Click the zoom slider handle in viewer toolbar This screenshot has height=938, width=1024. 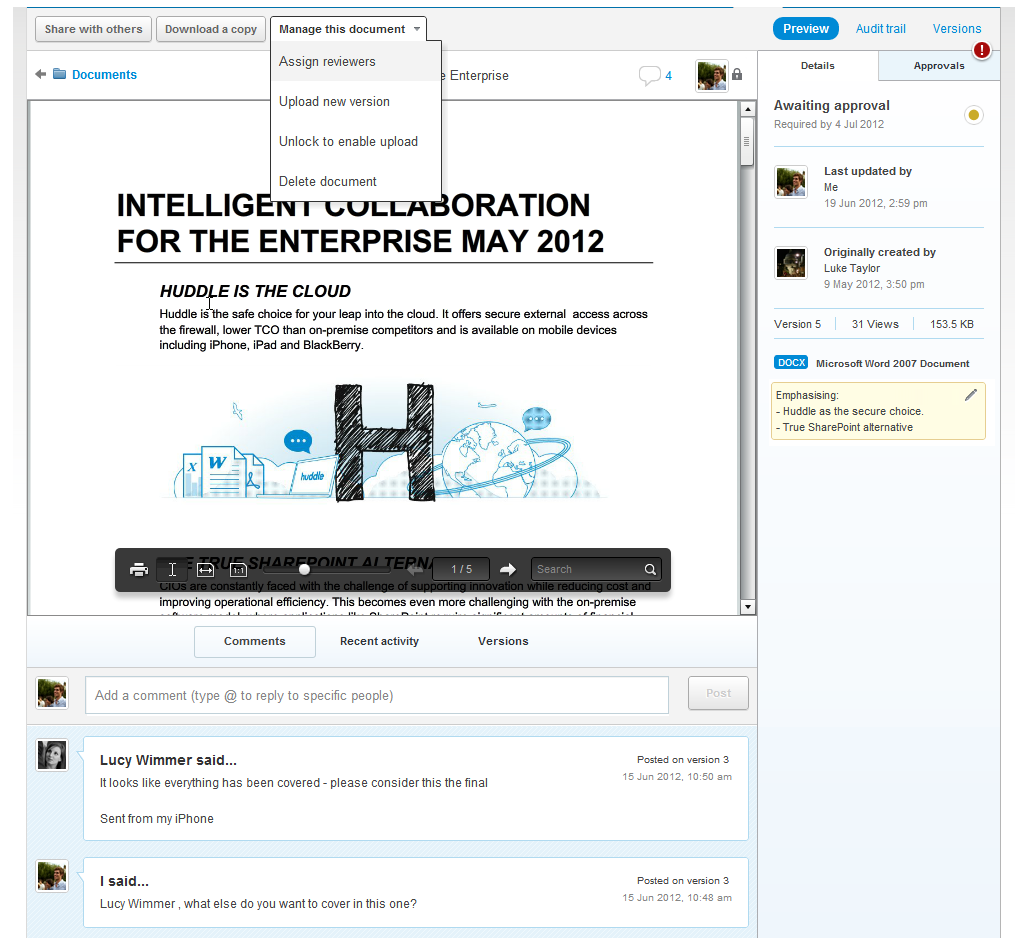pyautogui.click(x=304, y=569)
